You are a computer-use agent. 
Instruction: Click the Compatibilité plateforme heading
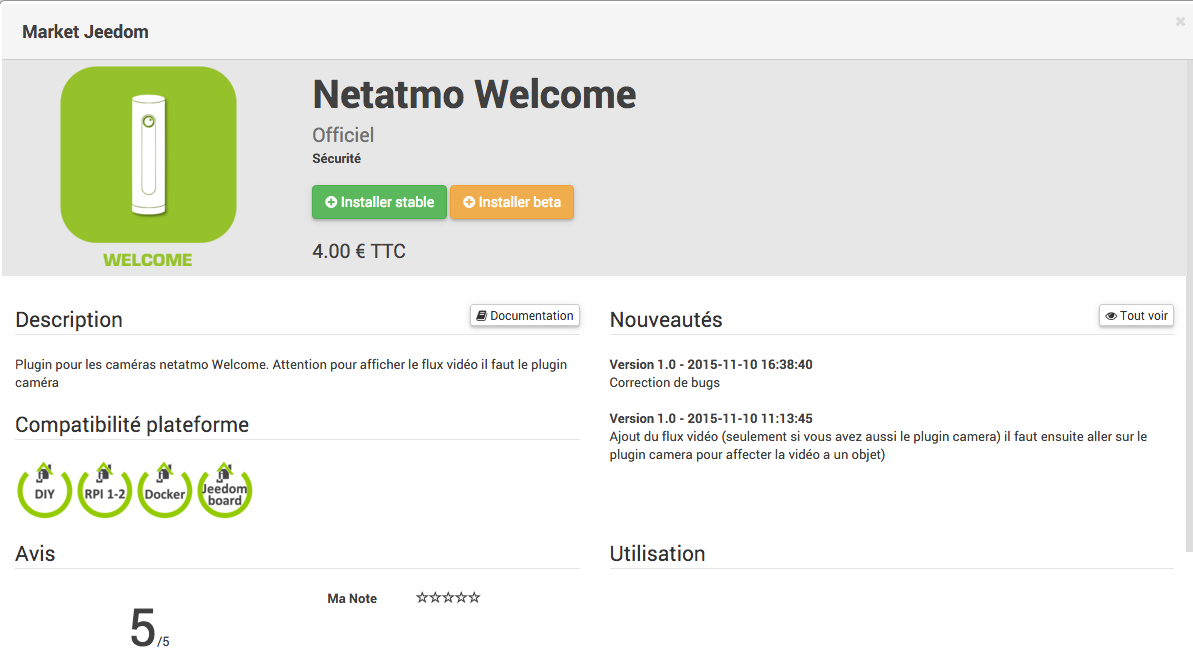(x=132, y=424)
